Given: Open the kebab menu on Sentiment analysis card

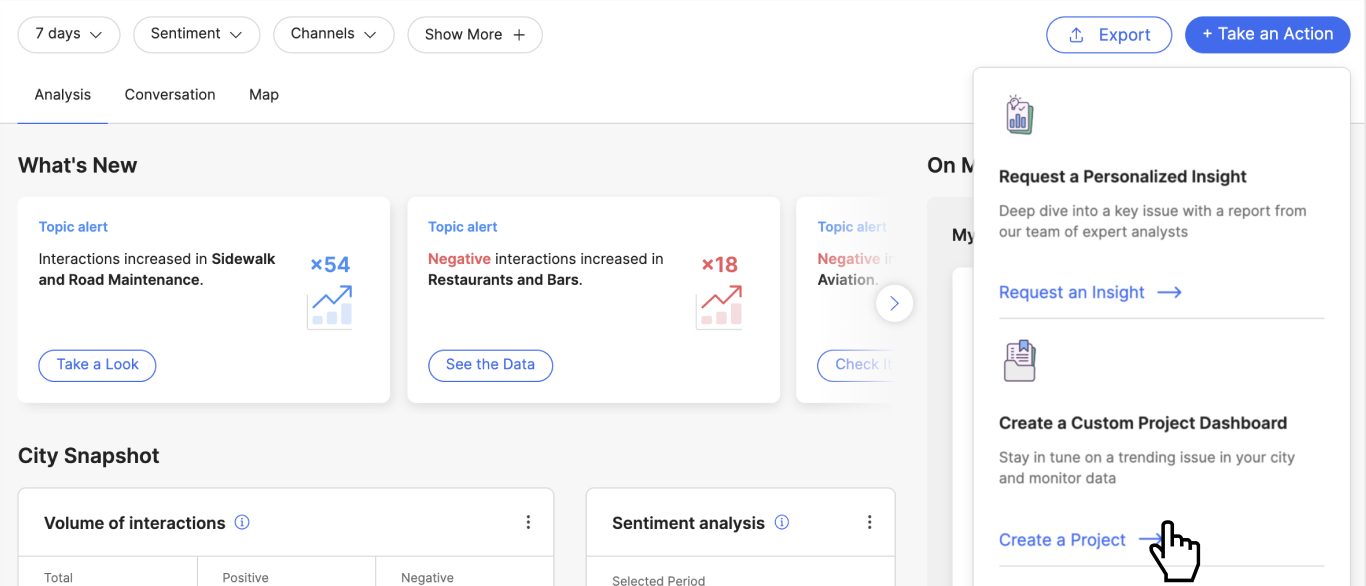Looking at the screenshot, I should coord(869,522).
